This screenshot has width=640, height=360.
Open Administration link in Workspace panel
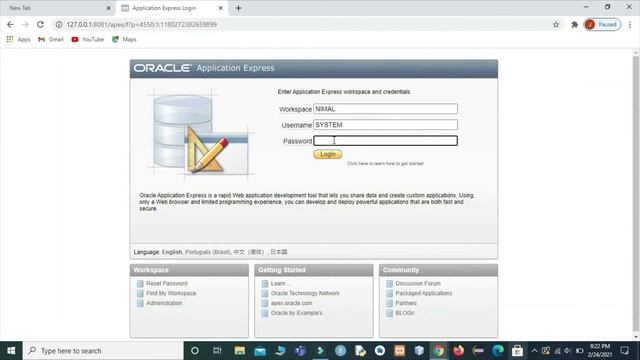(x=164, y=303)
